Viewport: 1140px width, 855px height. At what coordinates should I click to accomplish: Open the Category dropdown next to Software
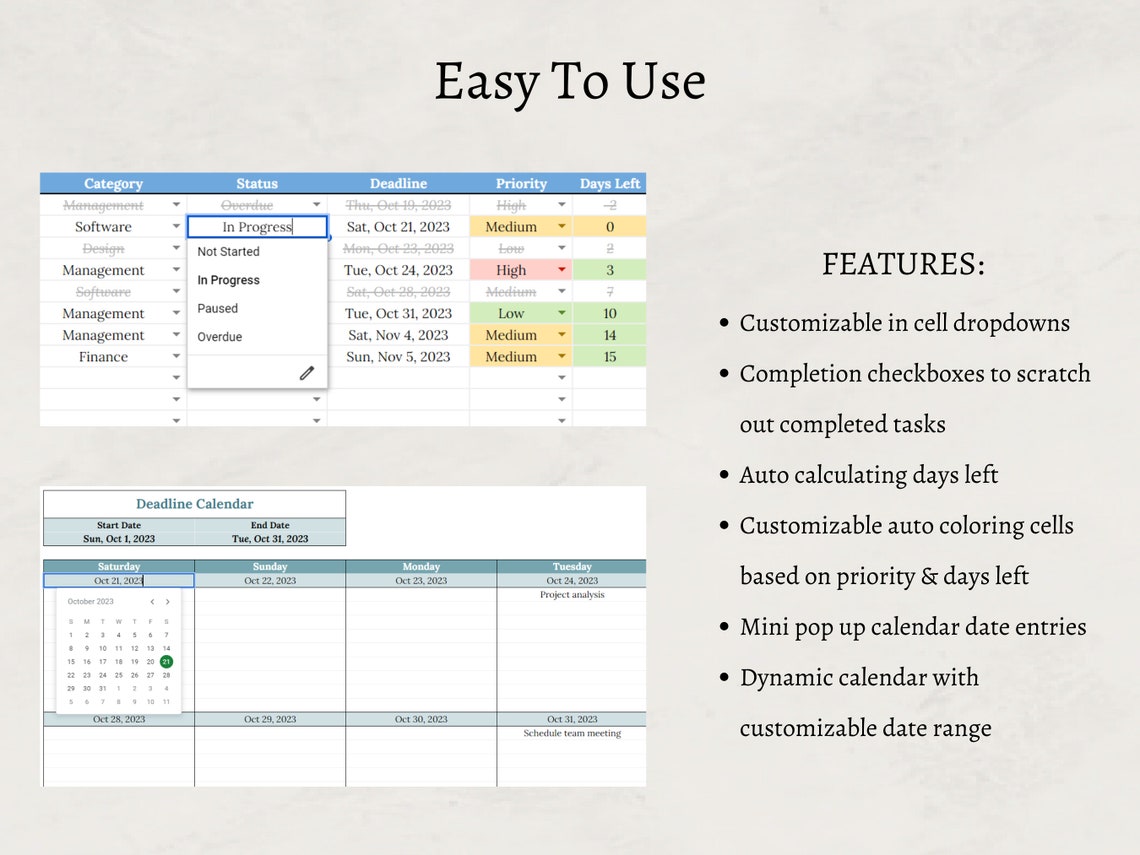(174, 226)
